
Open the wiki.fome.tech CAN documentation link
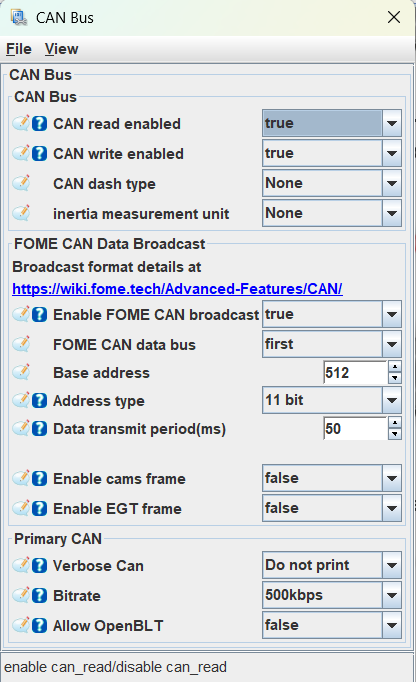tap(177, 289)
